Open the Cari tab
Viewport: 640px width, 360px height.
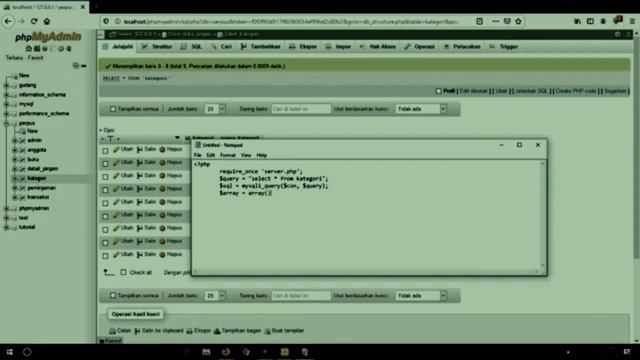222,47
